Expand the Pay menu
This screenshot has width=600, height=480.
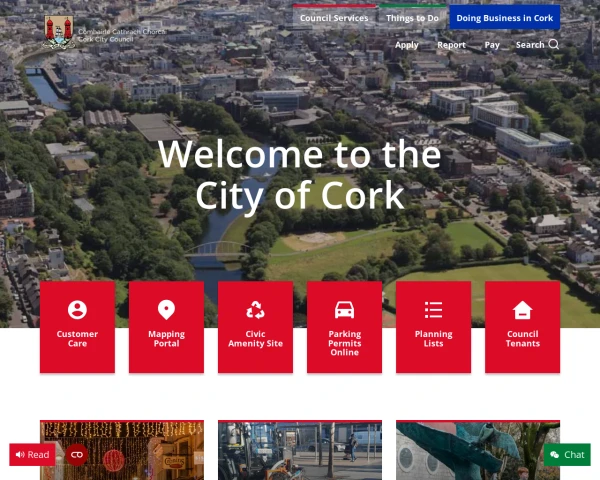pos(492,45)
